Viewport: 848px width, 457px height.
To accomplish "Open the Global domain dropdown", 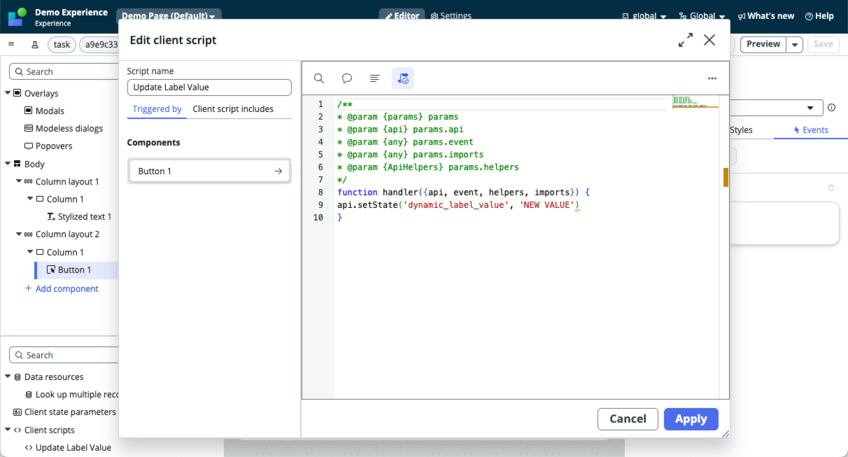I will [702, 16].
